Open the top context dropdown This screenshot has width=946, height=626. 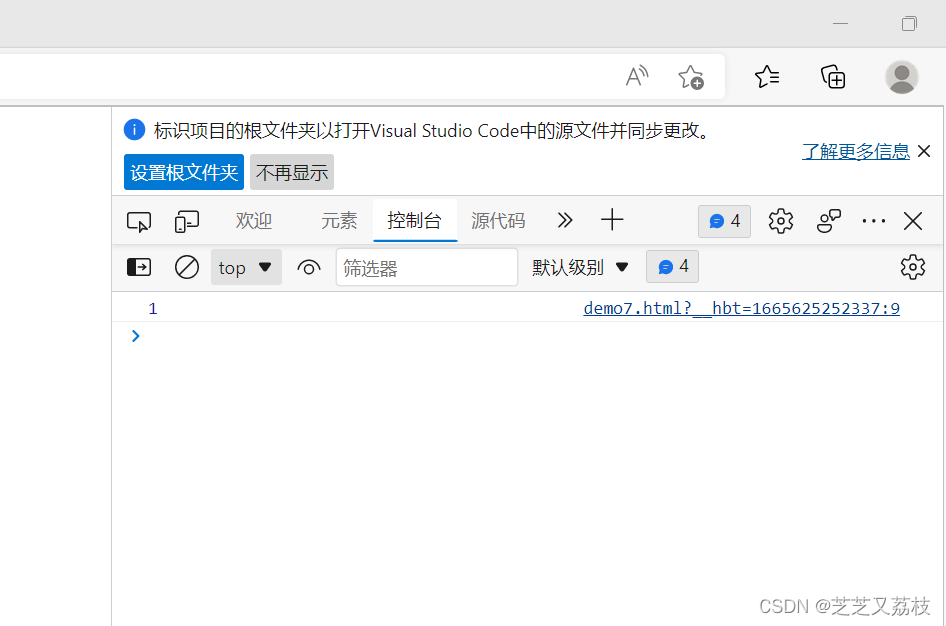coord(246,267)
